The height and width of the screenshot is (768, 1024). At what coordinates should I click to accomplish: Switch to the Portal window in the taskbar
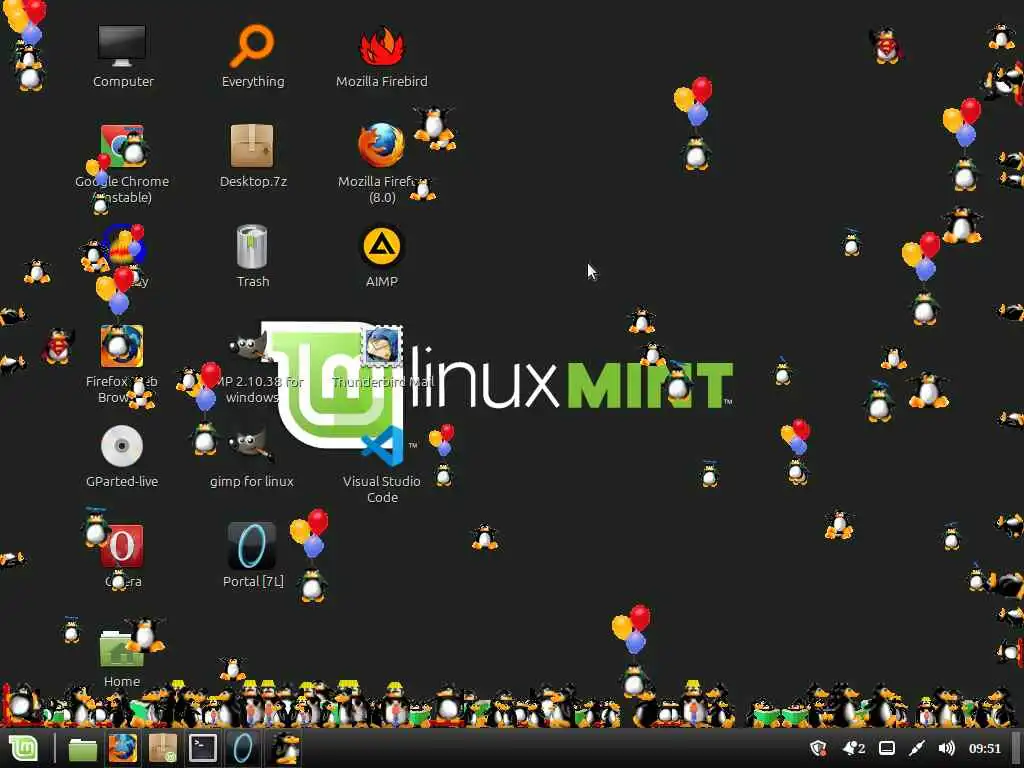pyautogui.click(x=243, y=748)
